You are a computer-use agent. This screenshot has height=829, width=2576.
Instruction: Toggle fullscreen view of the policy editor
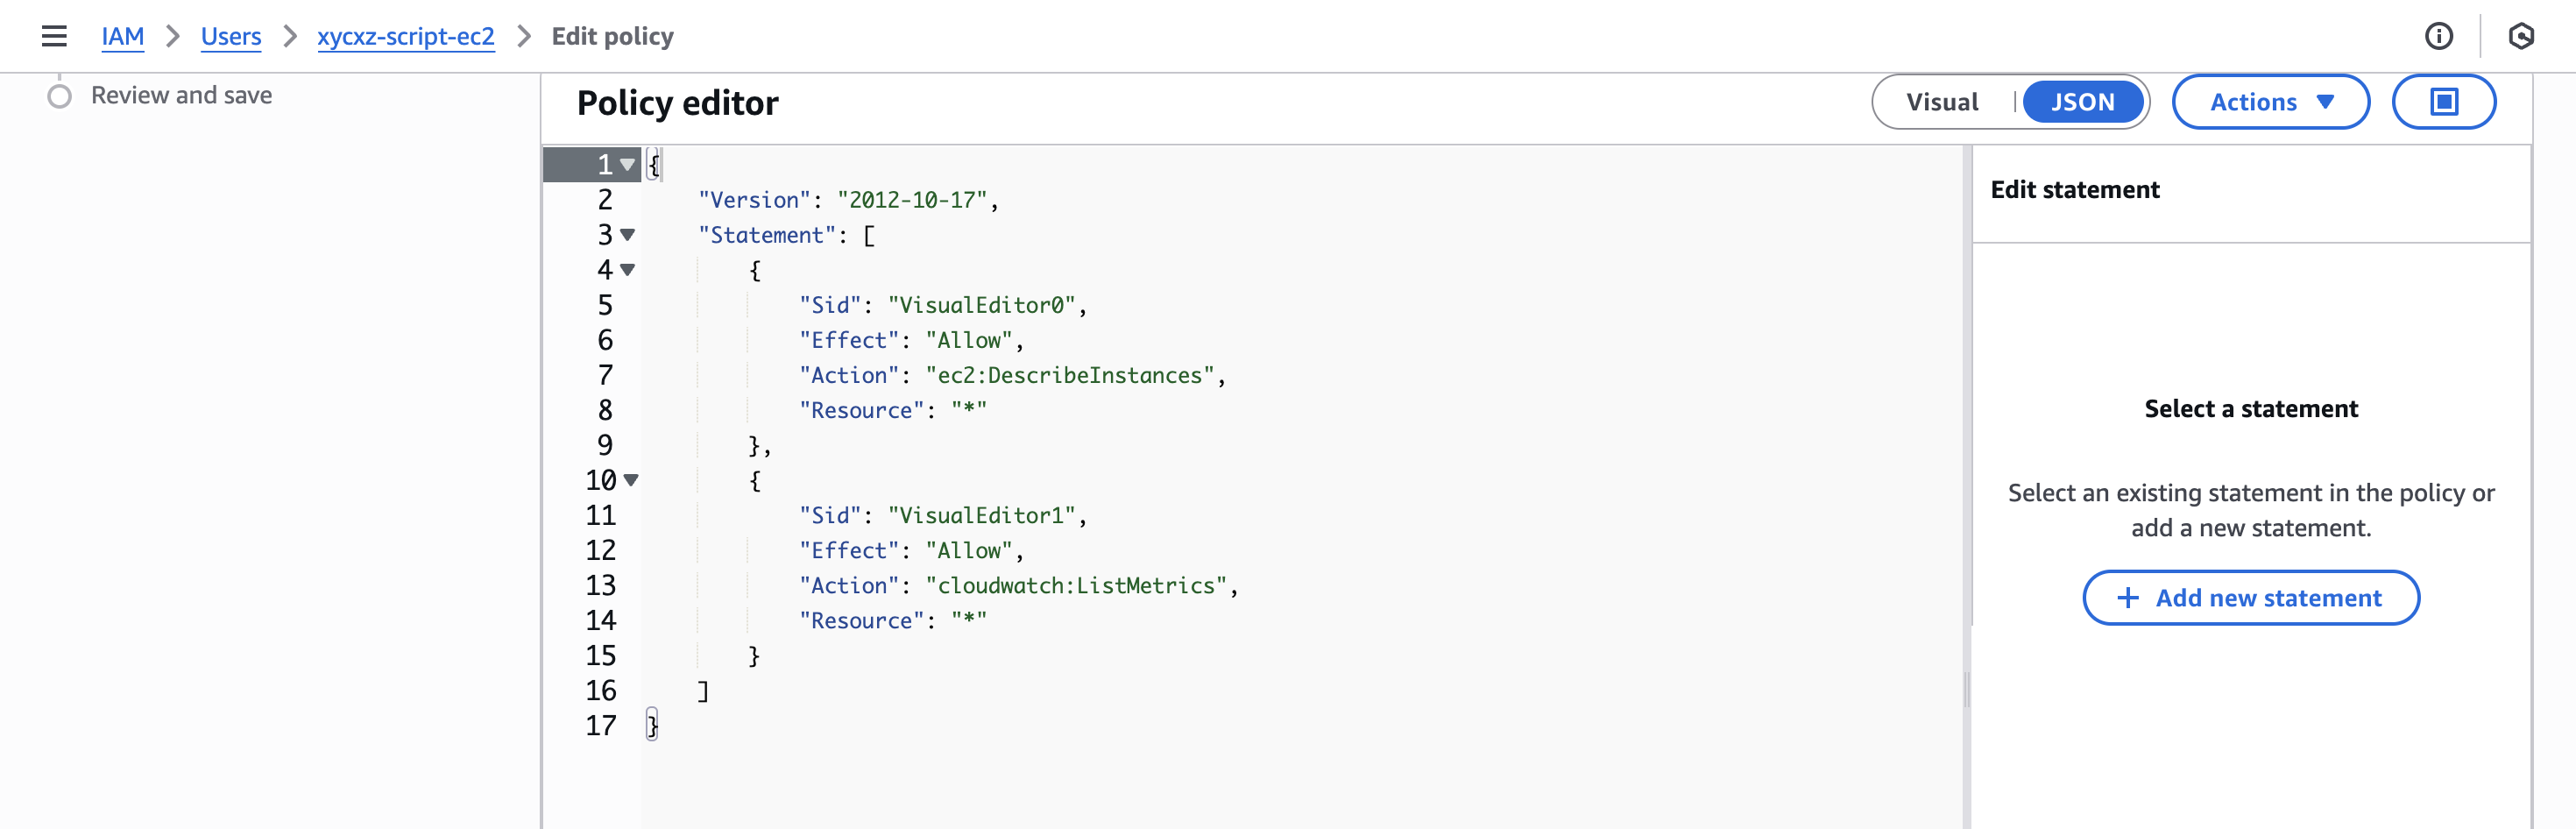2443,101
